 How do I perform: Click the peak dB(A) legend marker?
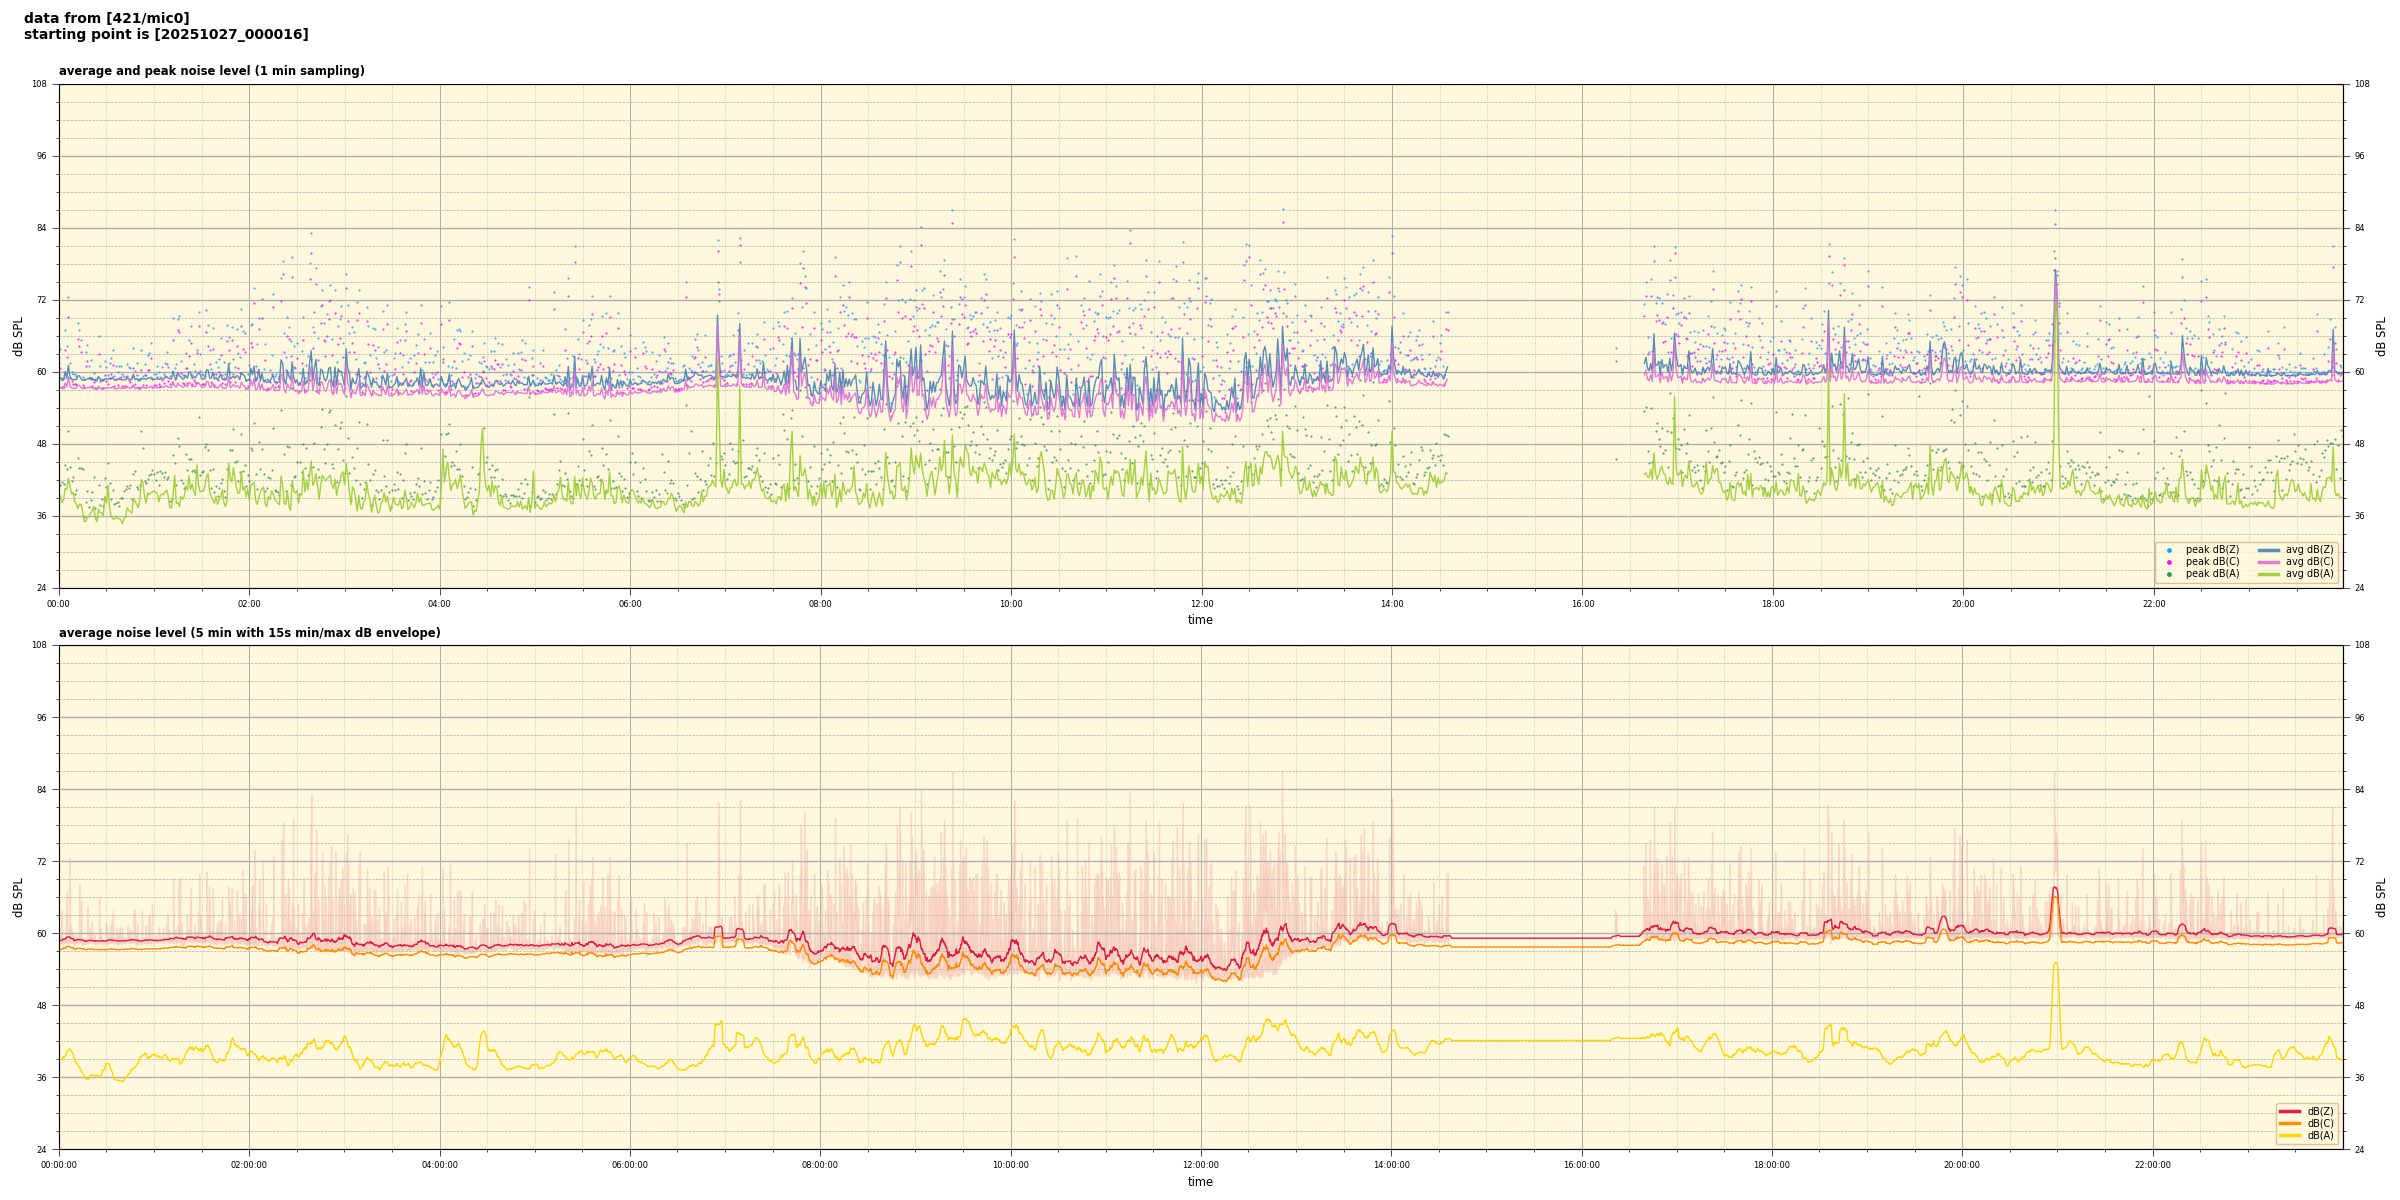pyautogui.click(x=2169, y=574)
